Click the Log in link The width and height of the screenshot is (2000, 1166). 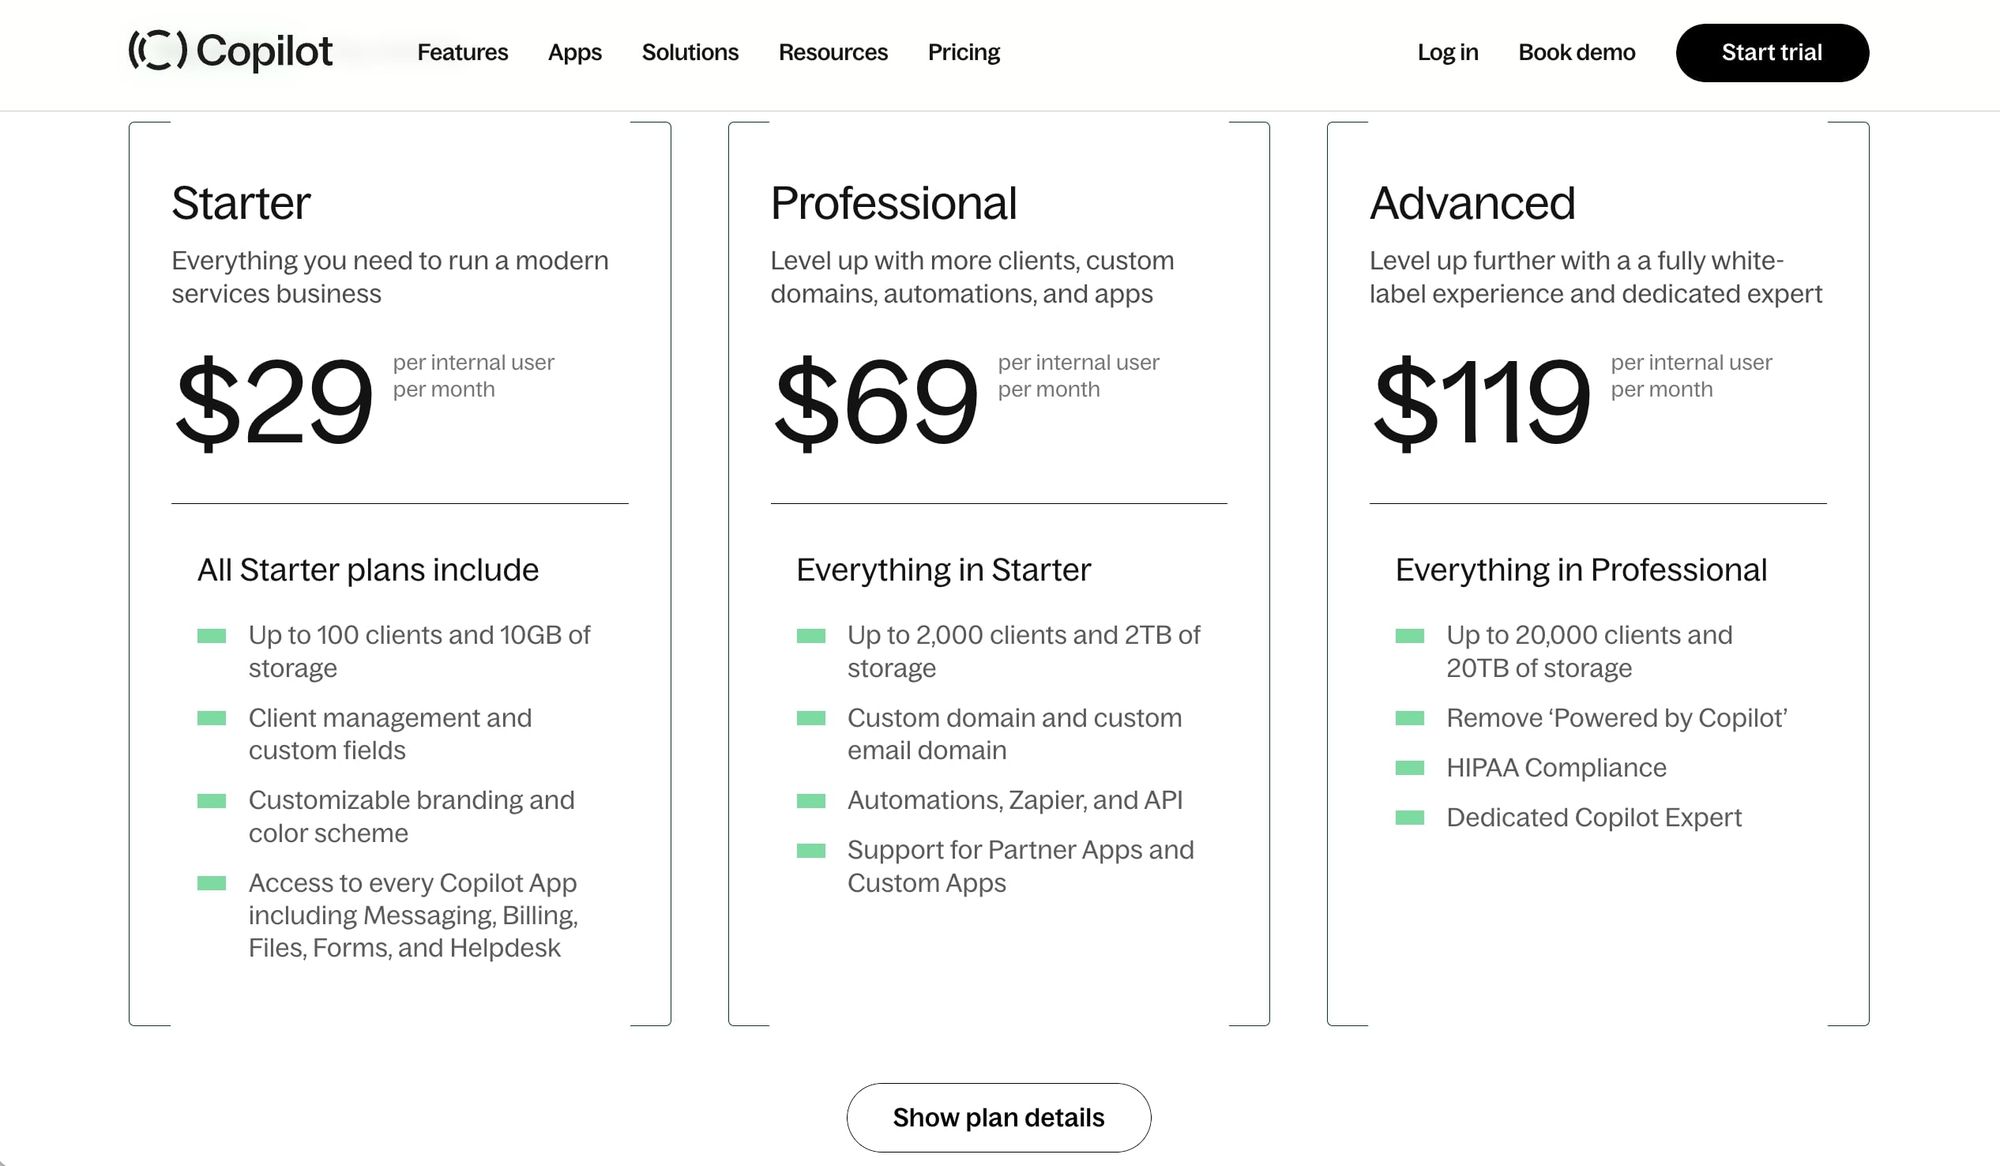point(1447,52)
